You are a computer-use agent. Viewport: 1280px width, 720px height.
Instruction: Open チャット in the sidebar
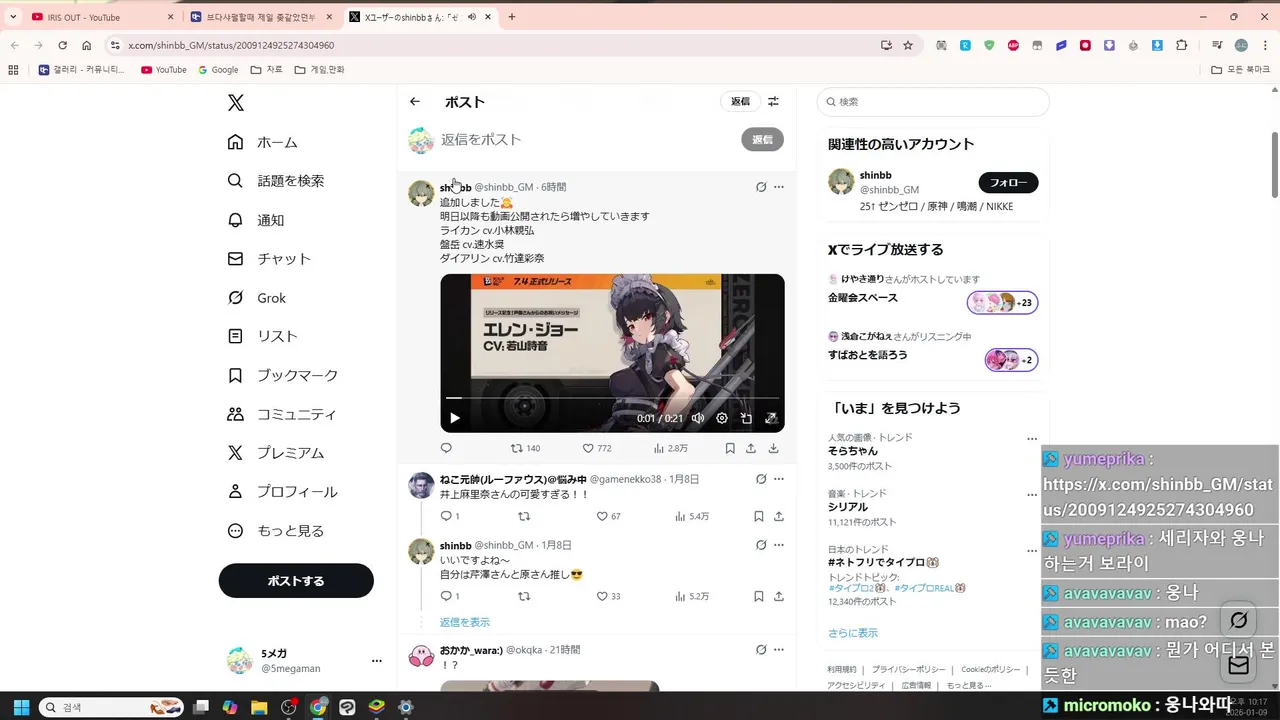pyautogui.click(x=269, y=259)
